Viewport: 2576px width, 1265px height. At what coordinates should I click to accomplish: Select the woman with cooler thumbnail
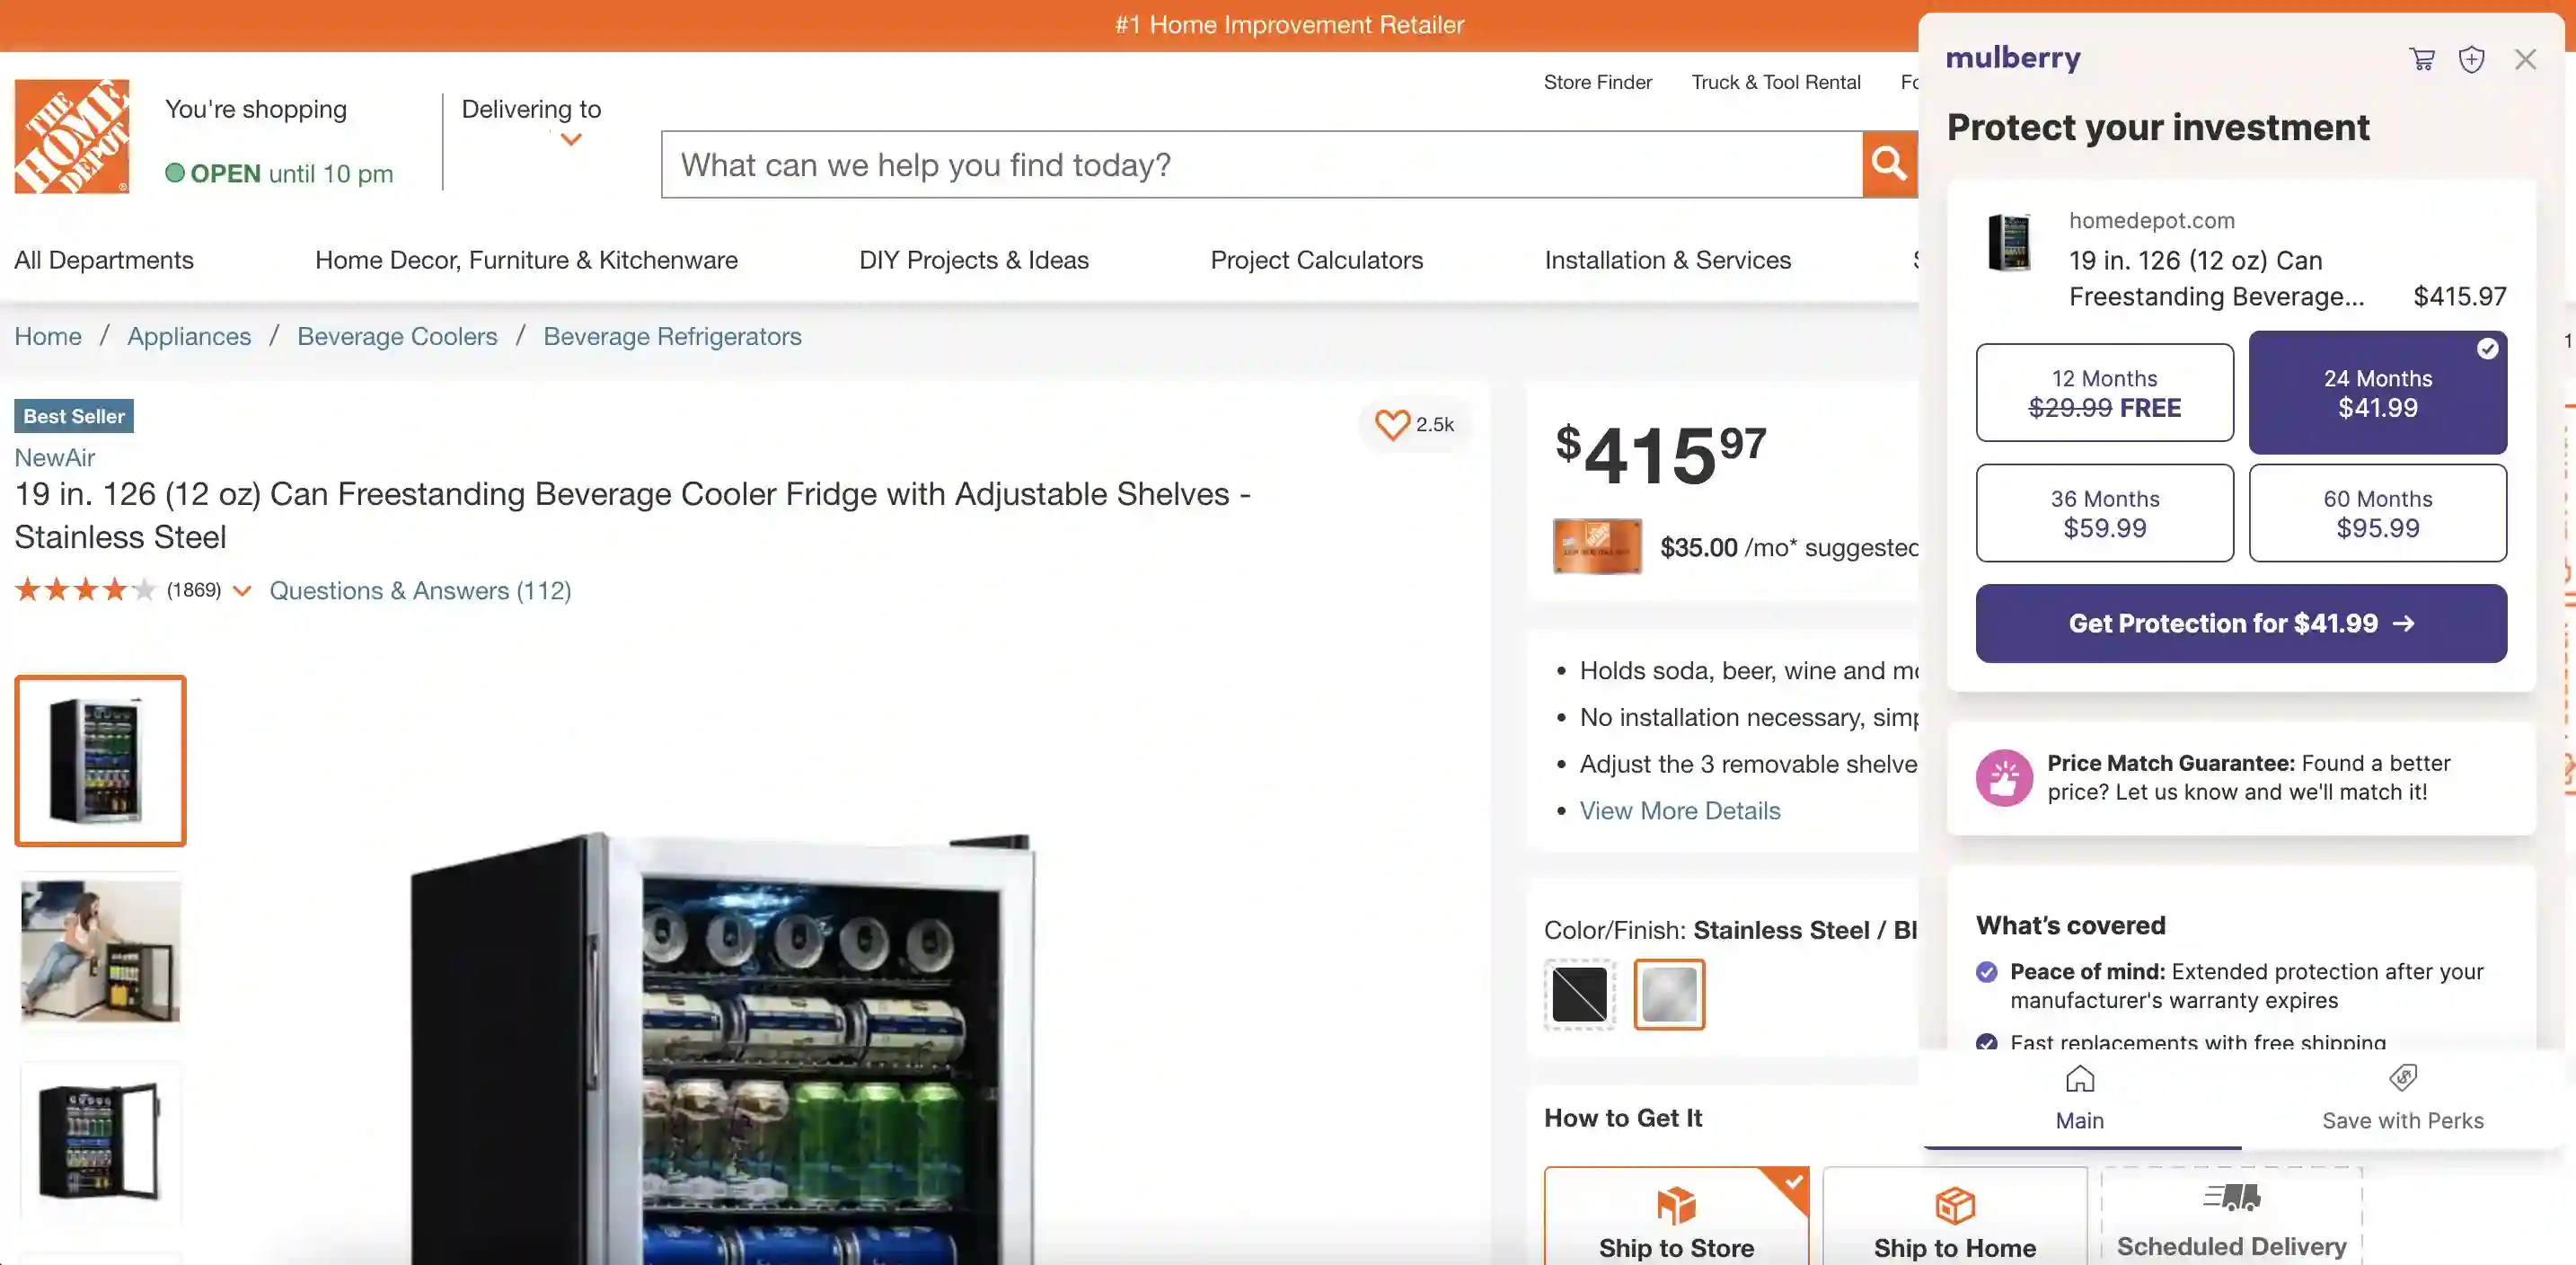tap(100, 950)
